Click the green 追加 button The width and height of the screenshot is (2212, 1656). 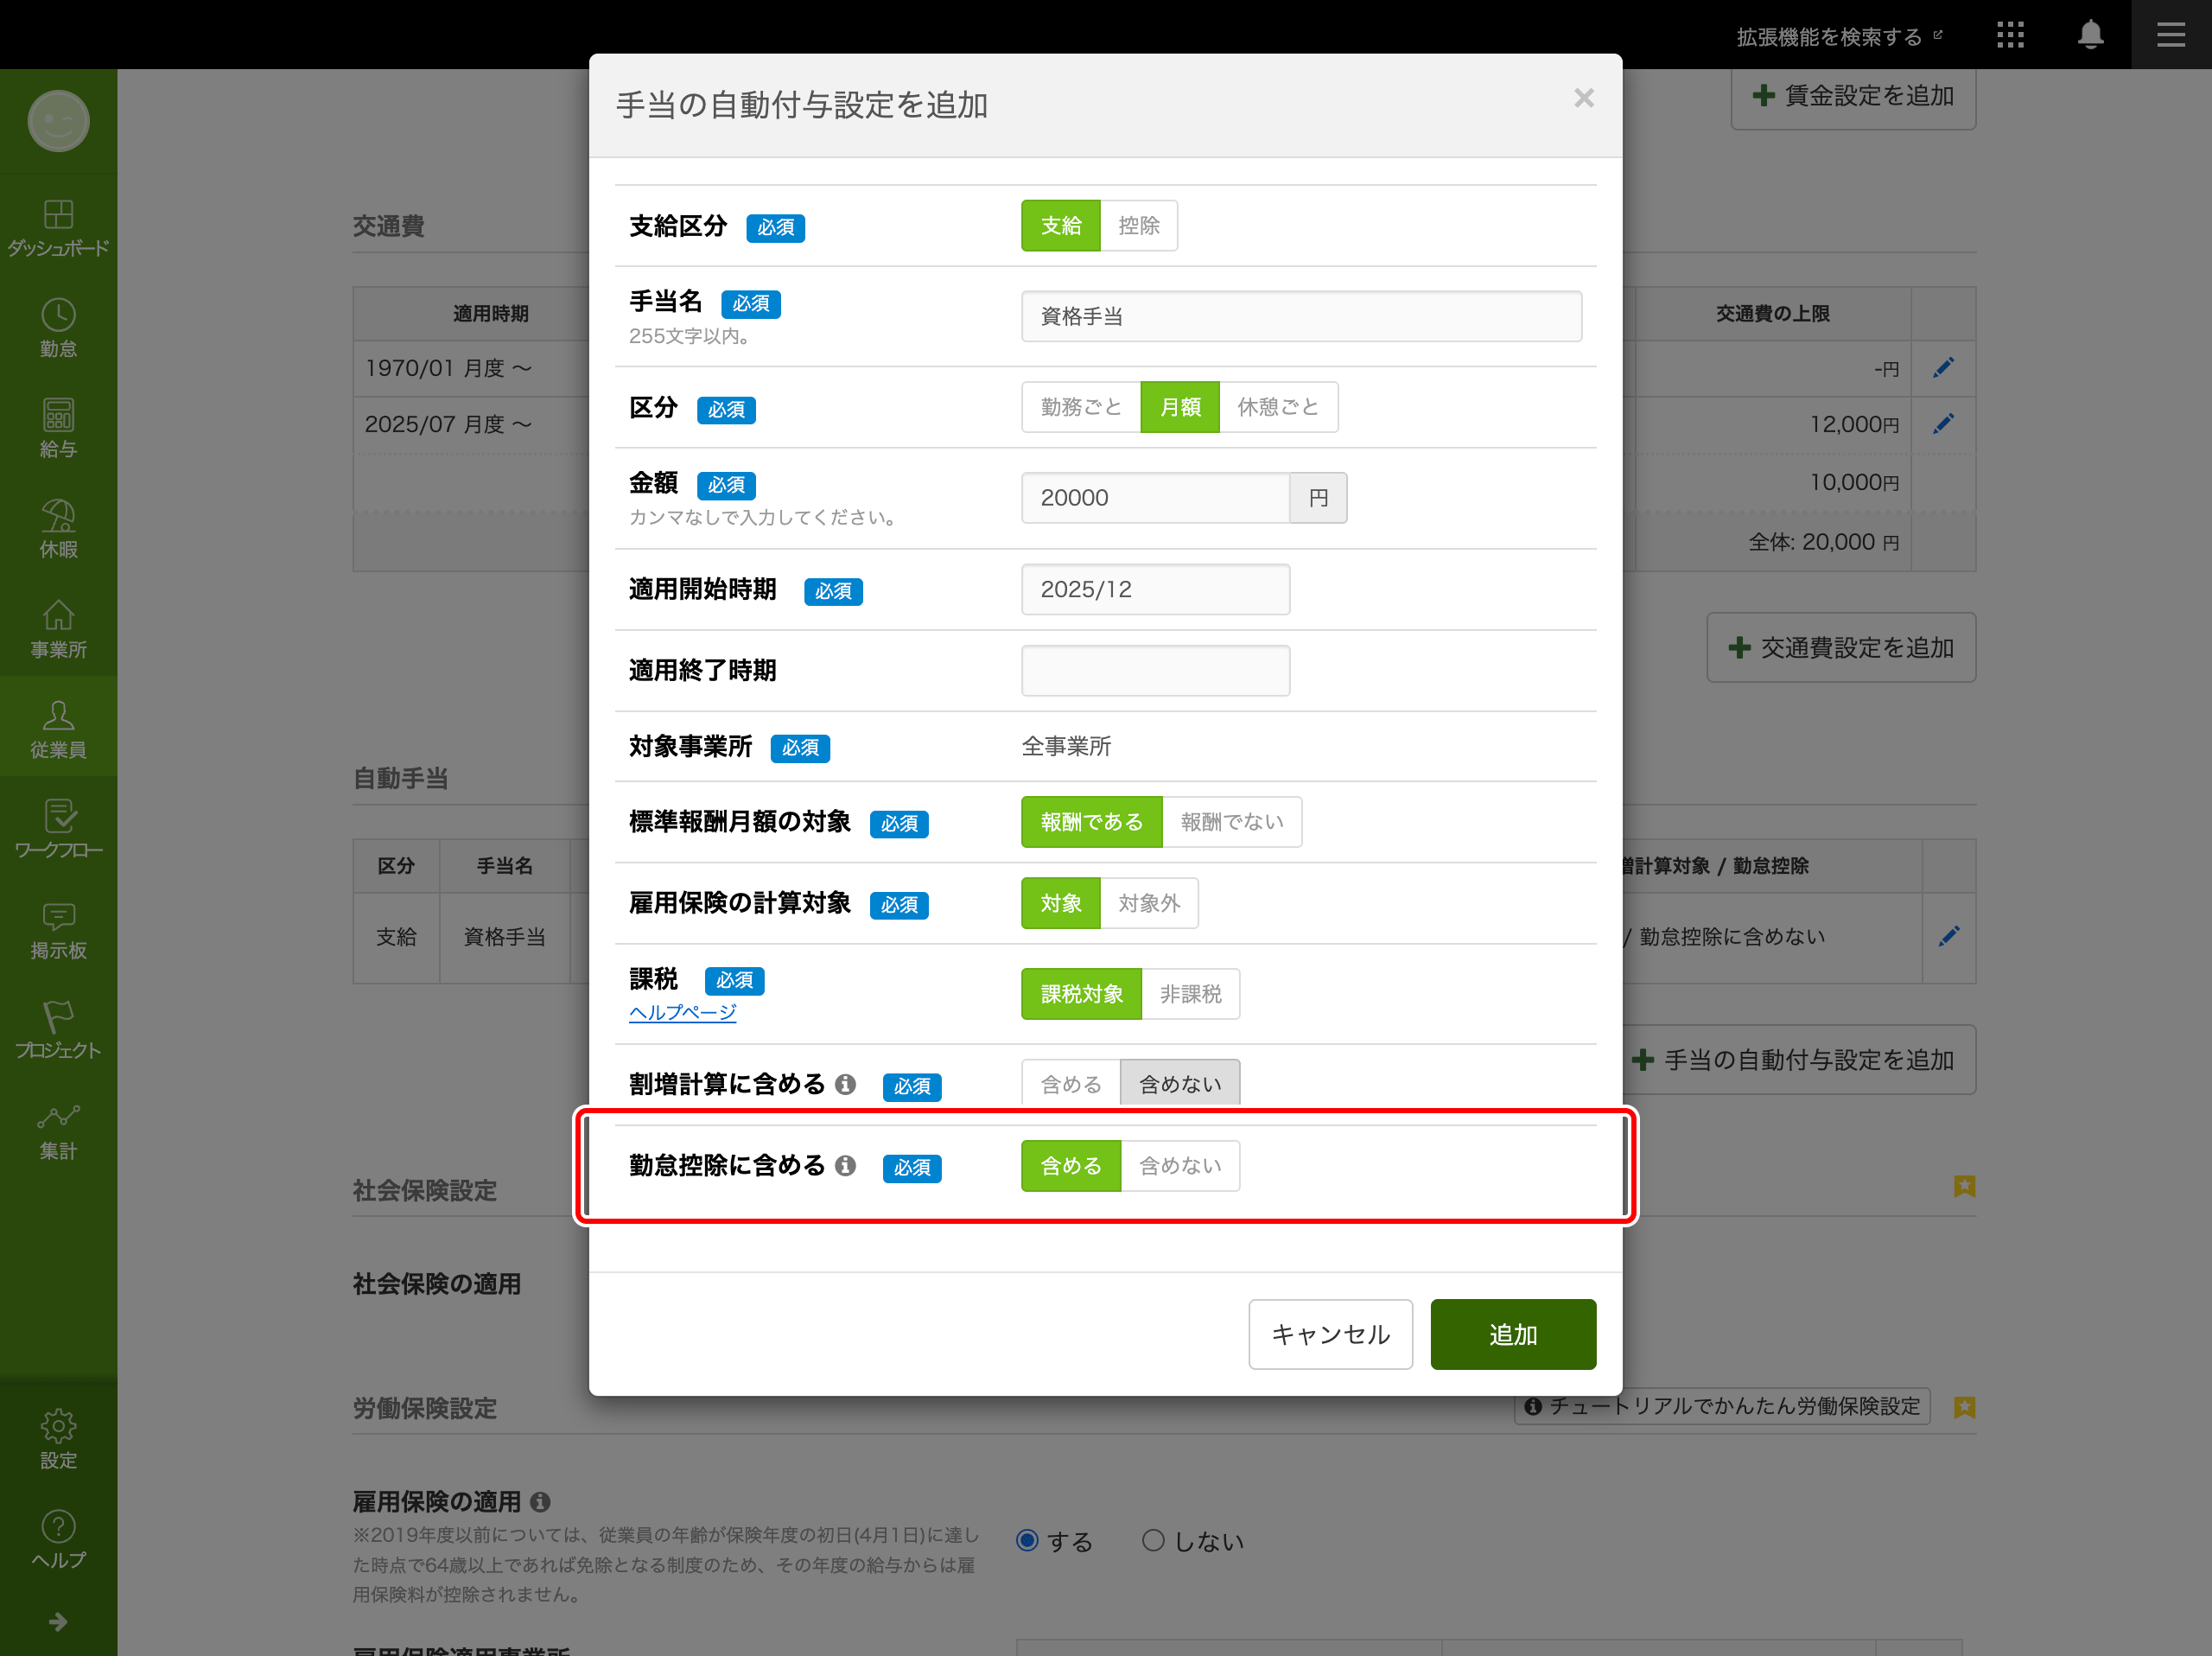(x=1512, y=1334)
